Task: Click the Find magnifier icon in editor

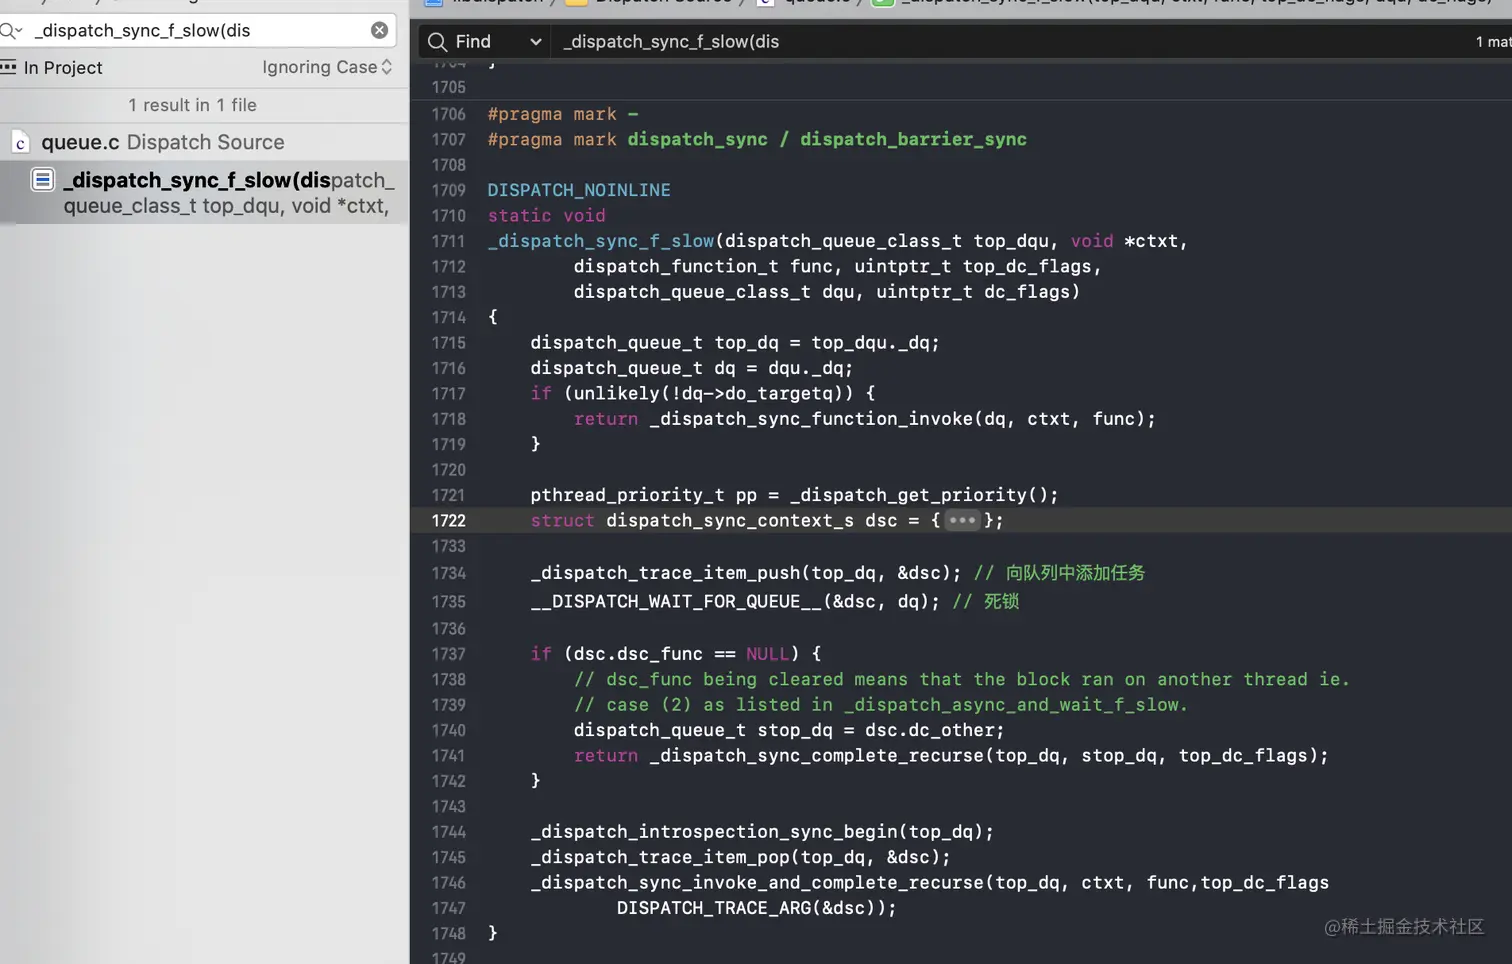Action: tap(437, 42)
